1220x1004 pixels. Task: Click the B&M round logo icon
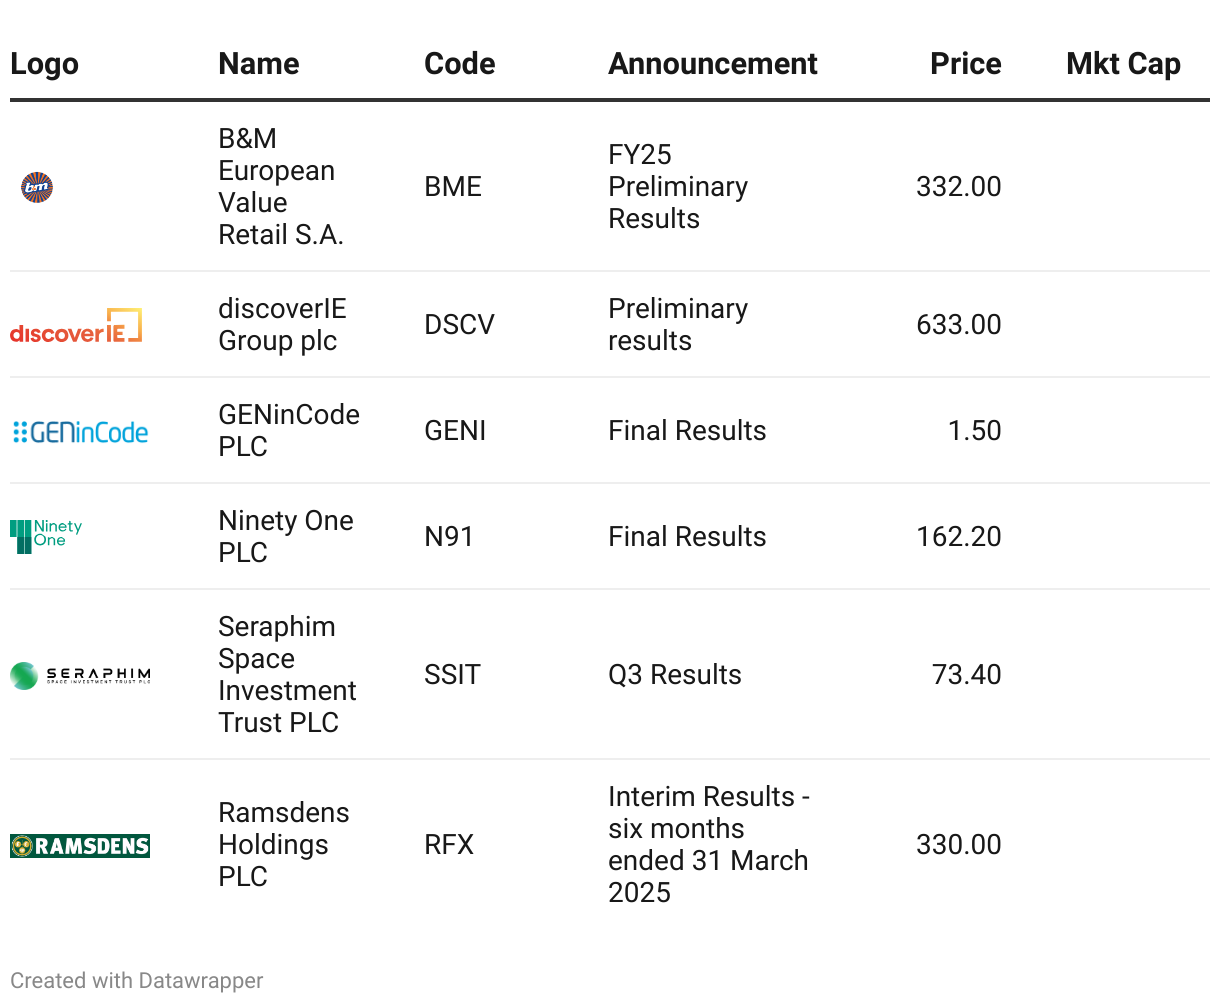click(37, 187)
